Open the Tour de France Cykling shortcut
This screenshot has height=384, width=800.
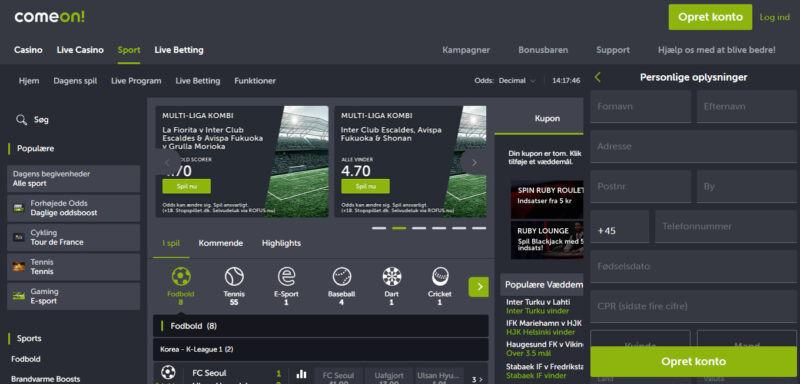coord(73,238)
